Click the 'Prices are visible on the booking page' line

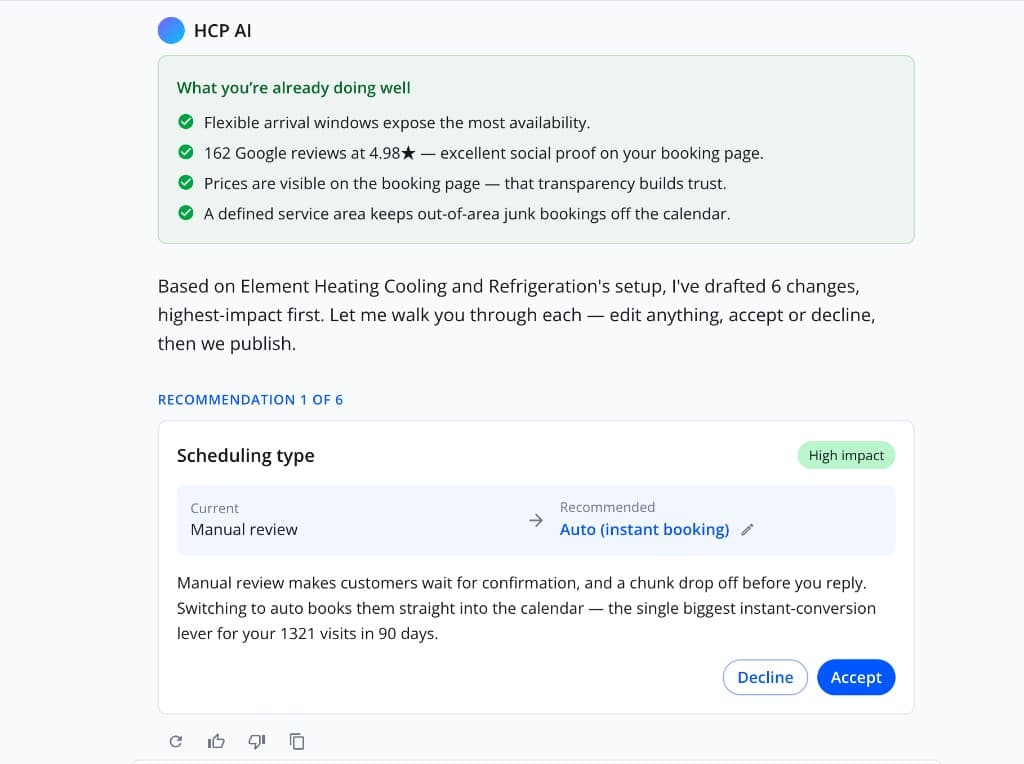click(465, 183)
